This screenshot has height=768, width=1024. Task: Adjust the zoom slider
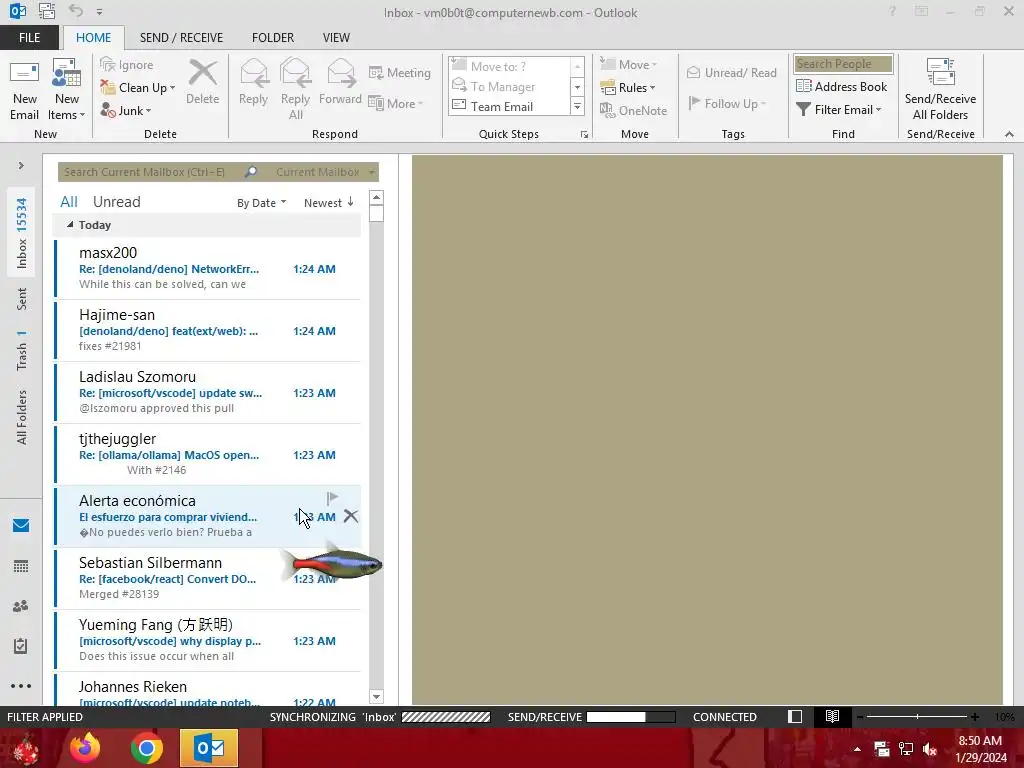917,717
